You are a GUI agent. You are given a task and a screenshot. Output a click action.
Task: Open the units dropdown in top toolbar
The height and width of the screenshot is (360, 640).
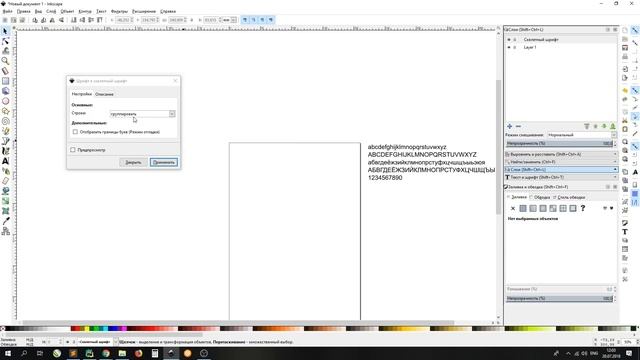click(229, 20)
